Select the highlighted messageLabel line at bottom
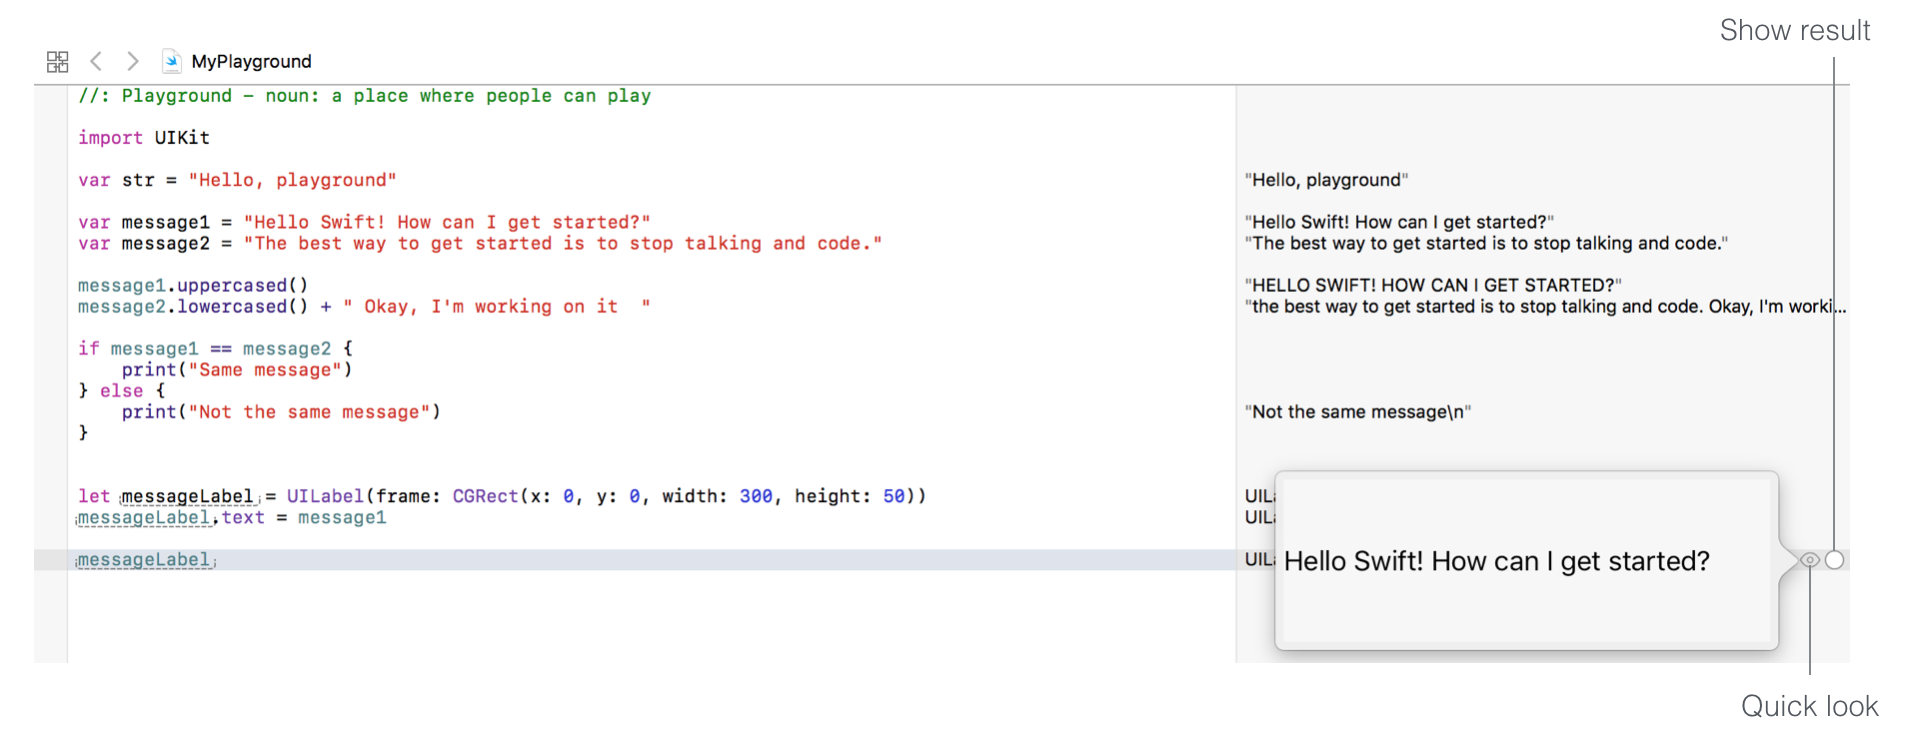 [145, 560]
